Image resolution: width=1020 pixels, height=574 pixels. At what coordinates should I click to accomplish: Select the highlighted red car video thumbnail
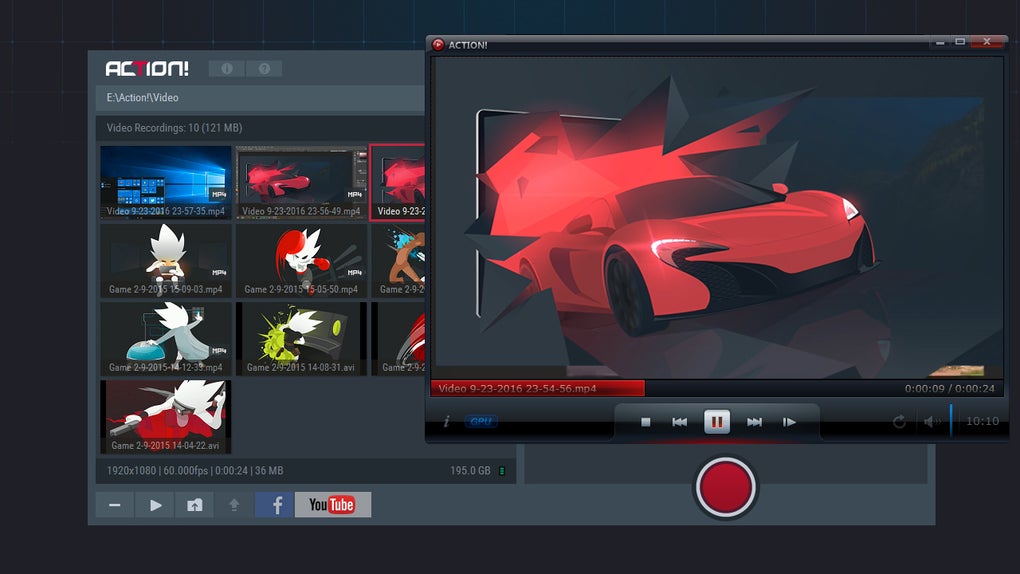(x=397, y=182)
